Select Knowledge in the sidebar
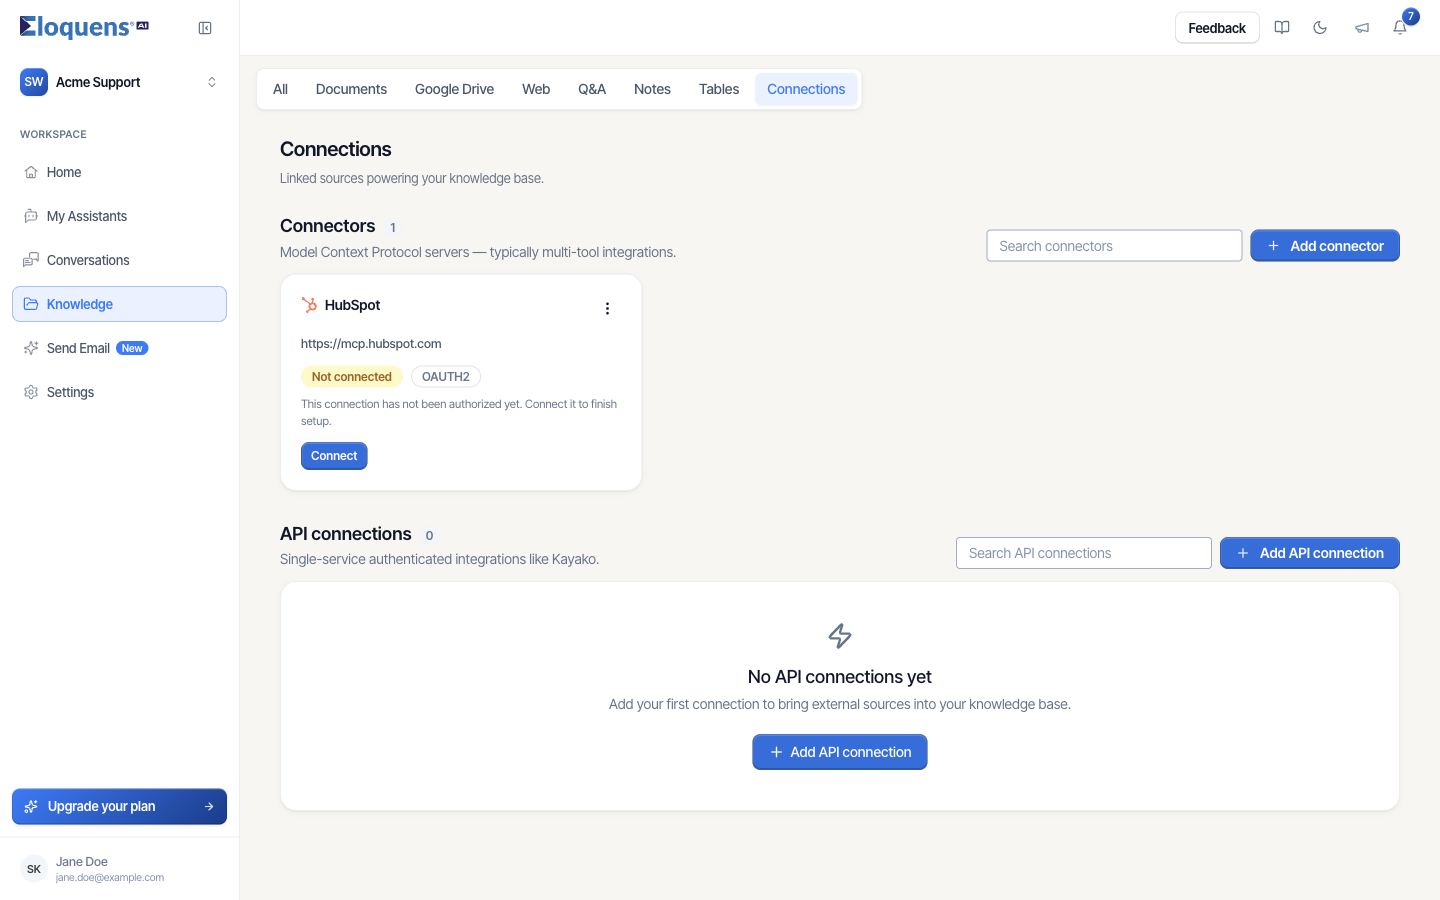The height and width of the screenshot is (900, 1440). coord(119,304)
